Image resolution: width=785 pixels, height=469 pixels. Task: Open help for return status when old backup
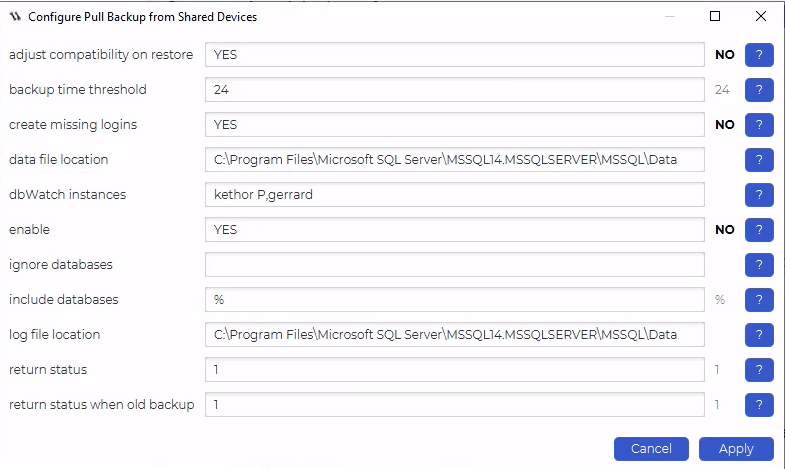(759, 405)
